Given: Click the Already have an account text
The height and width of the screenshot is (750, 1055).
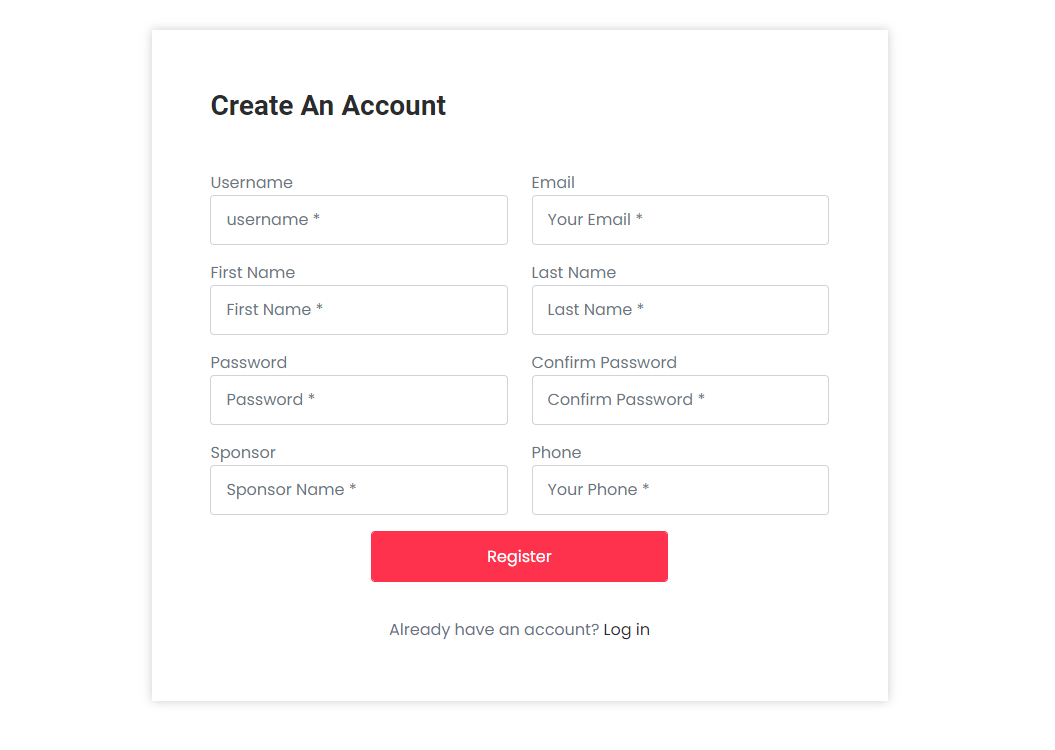Looking at the screenshot, I should pos(492,629).
